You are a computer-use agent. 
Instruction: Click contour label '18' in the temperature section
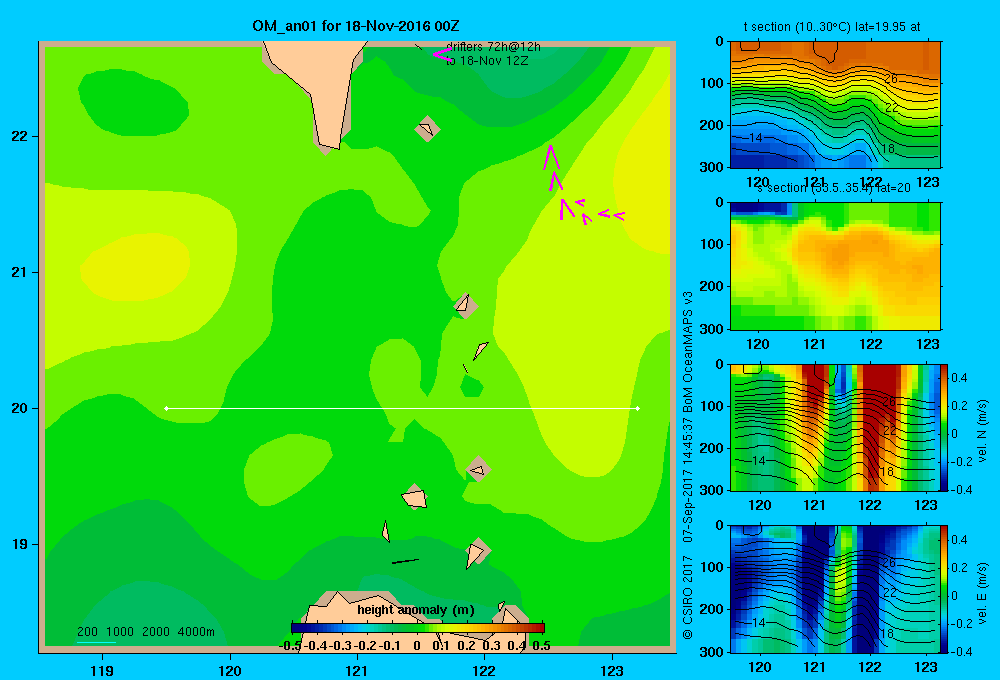tap(887, 149)
